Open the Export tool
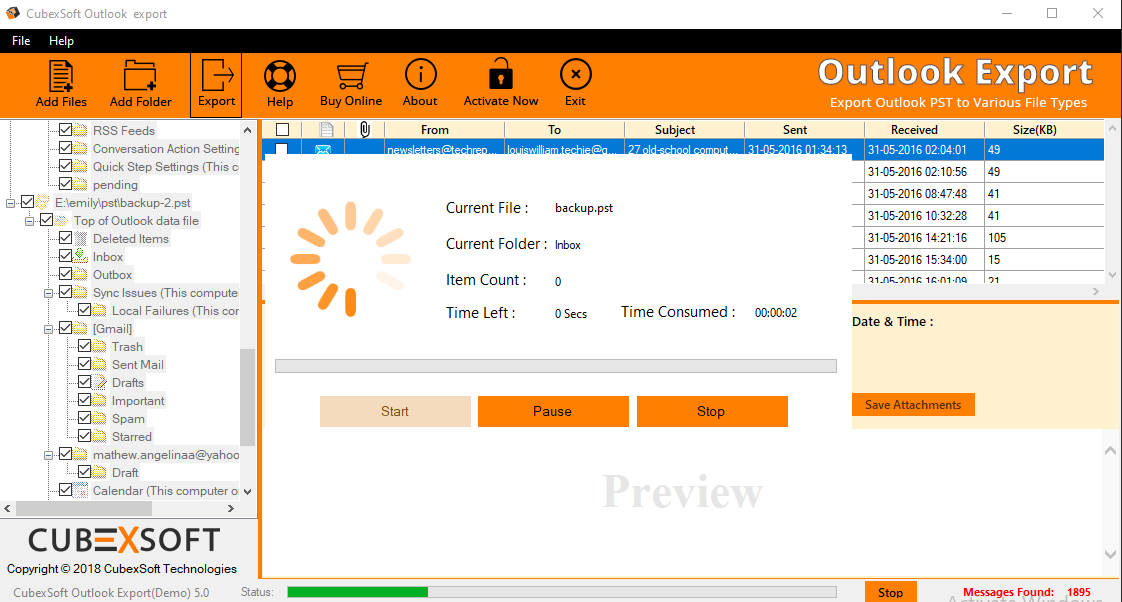The image size is (1122, 602). click(x=216, y=84)
